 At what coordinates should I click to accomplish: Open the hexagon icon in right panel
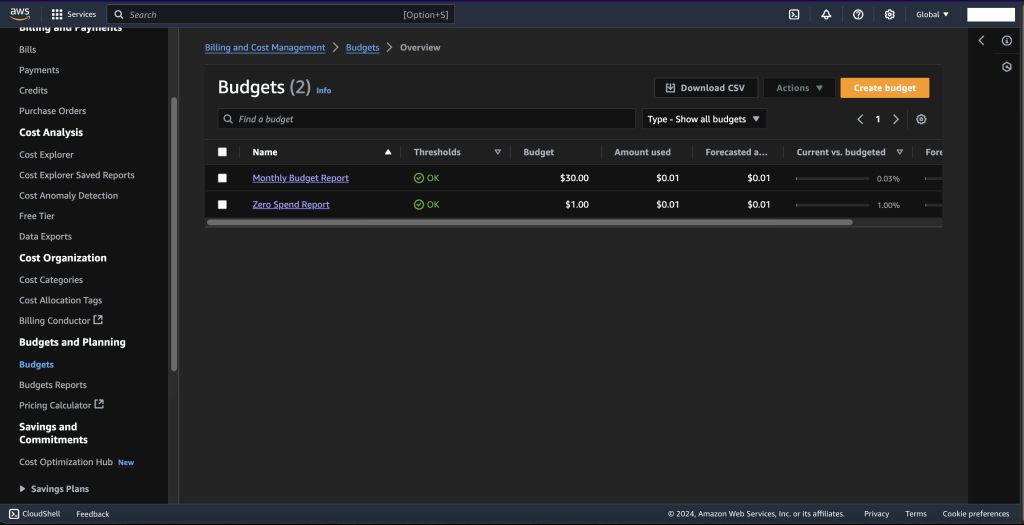click(x=1006, y=67)
